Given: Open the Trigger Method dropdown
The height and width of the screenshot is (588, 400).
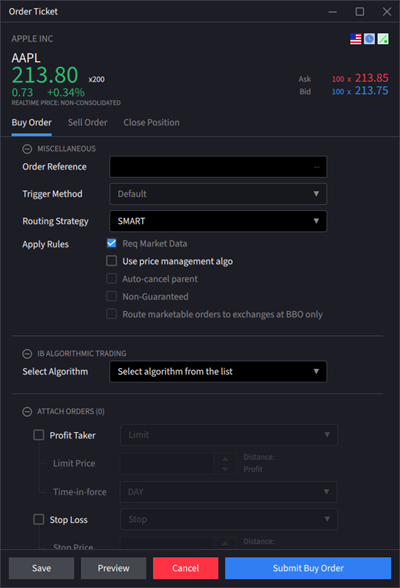Looking at the screenshot, I should pyautogui.click(x=218, y=194).
